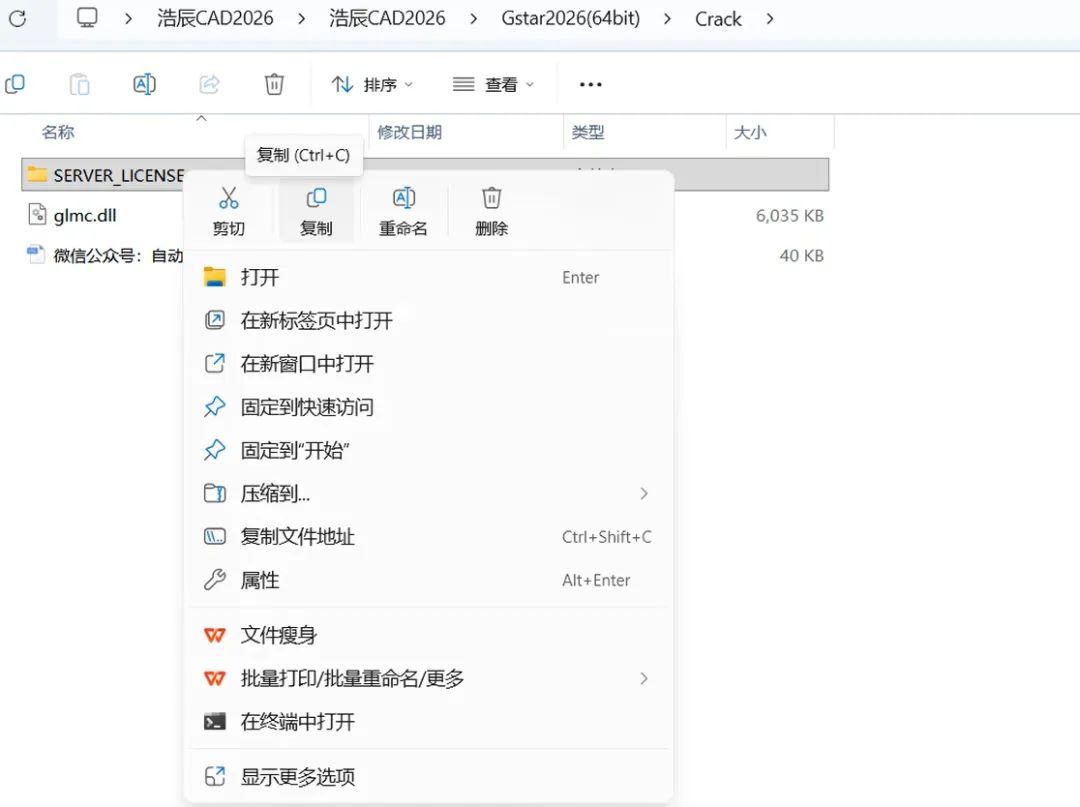Click the Gstar2026(64bit) breadcrumb segment
Viewport: 1080px width, 807px height.
click(570, 19)
